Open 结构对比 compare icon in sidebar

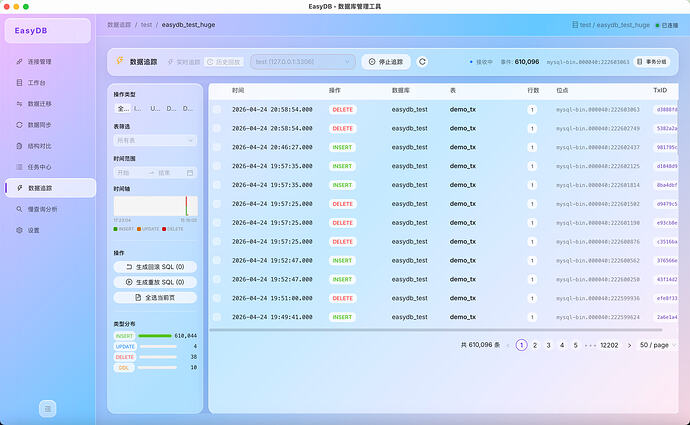[19, 146]
